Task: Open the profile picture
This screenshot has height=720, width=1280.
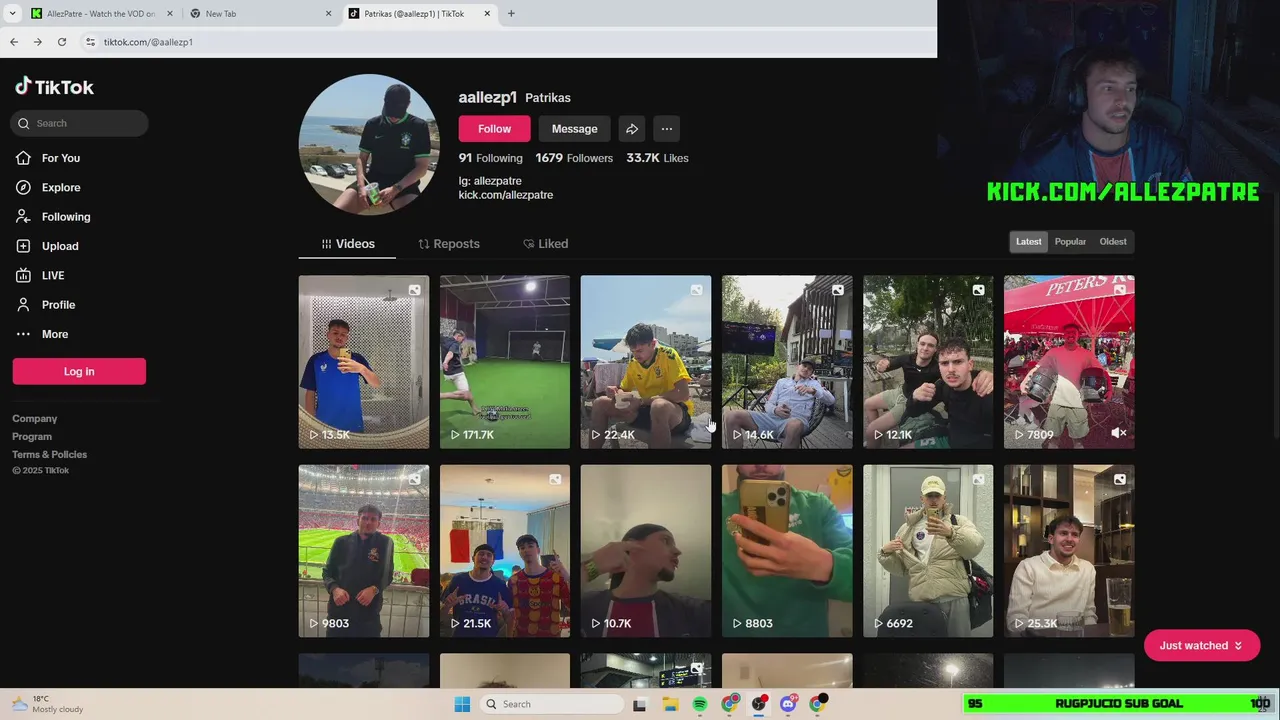Action: tap(369, 144)
